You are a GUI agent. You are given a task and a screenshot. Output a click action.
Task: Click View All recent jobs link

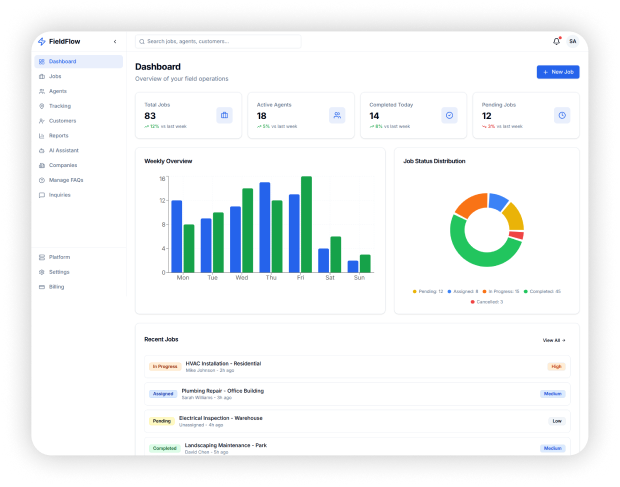554,340
